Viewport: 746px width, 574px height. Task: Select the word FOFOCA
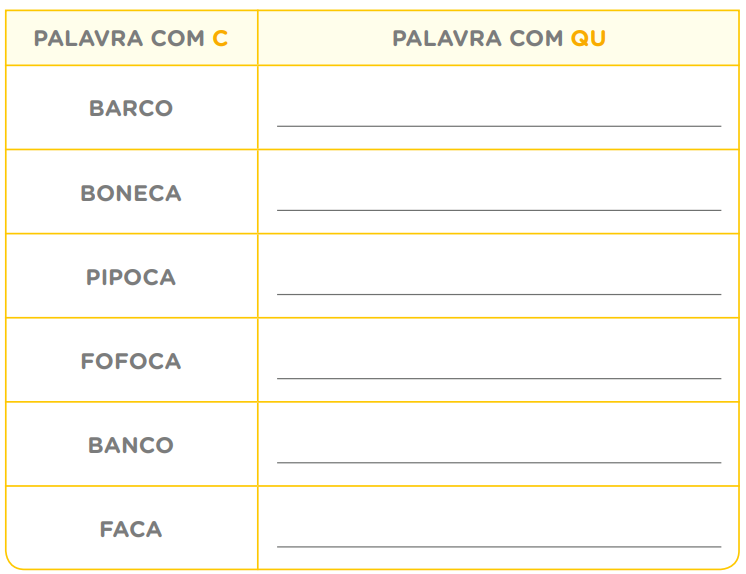[x=131, y=361]
